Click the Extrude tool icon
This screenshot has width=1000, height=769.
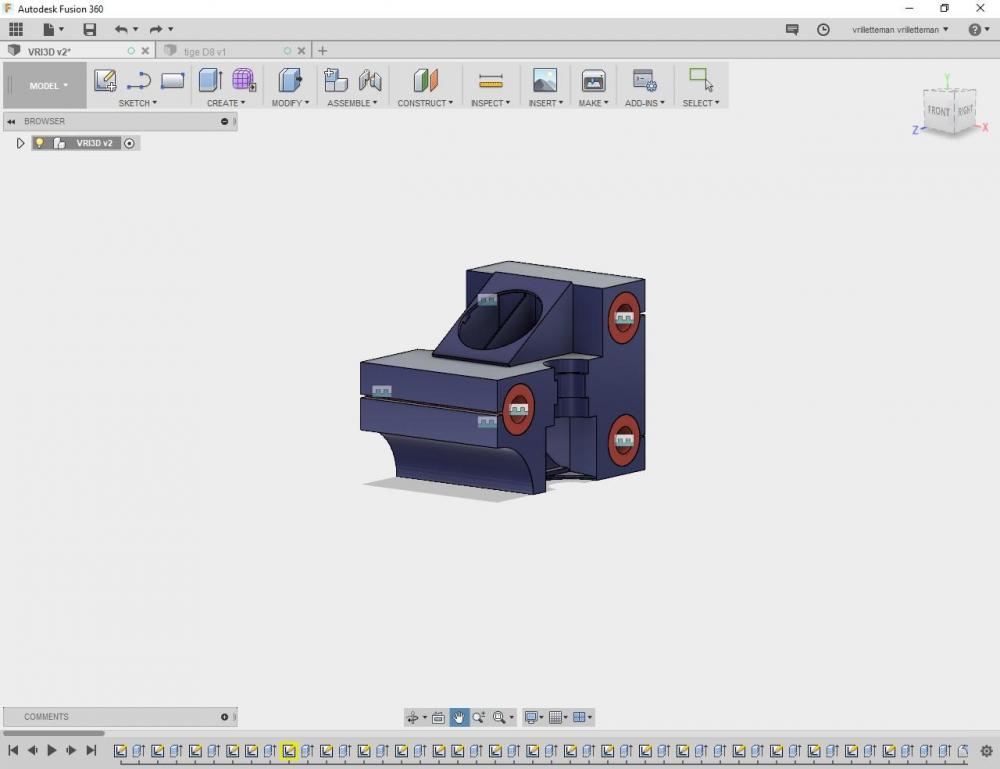pyautogui.click(x=209, y=81)
